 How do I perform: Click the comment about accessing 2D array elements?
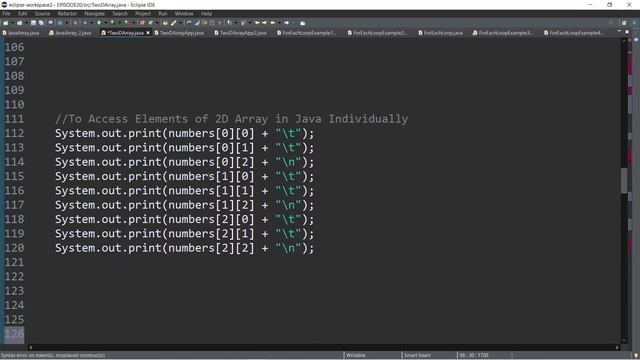(x=231, y=119)
